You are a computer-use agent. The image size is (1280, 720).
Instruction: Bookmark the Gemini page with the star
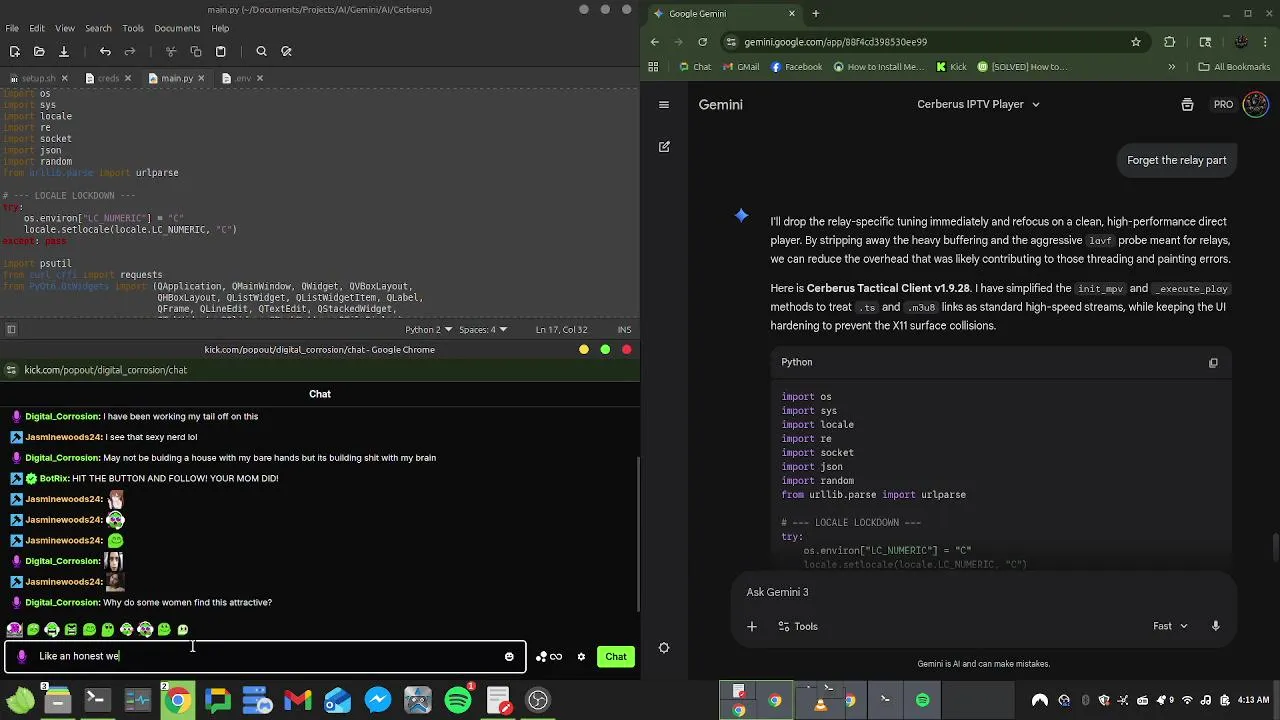[1136, 42]
